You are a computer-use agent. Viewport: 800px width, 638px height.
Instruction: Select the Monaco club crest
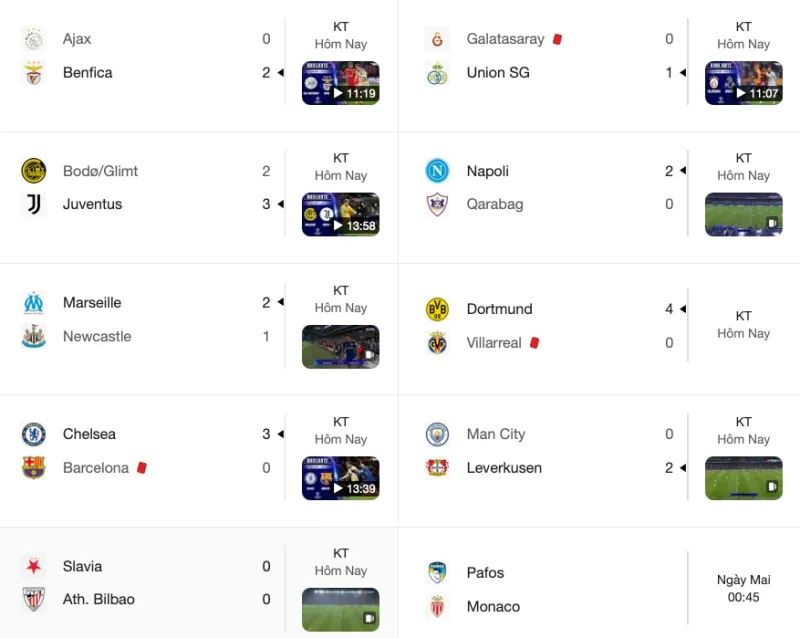pyautogui.click(x=437, y=606)
